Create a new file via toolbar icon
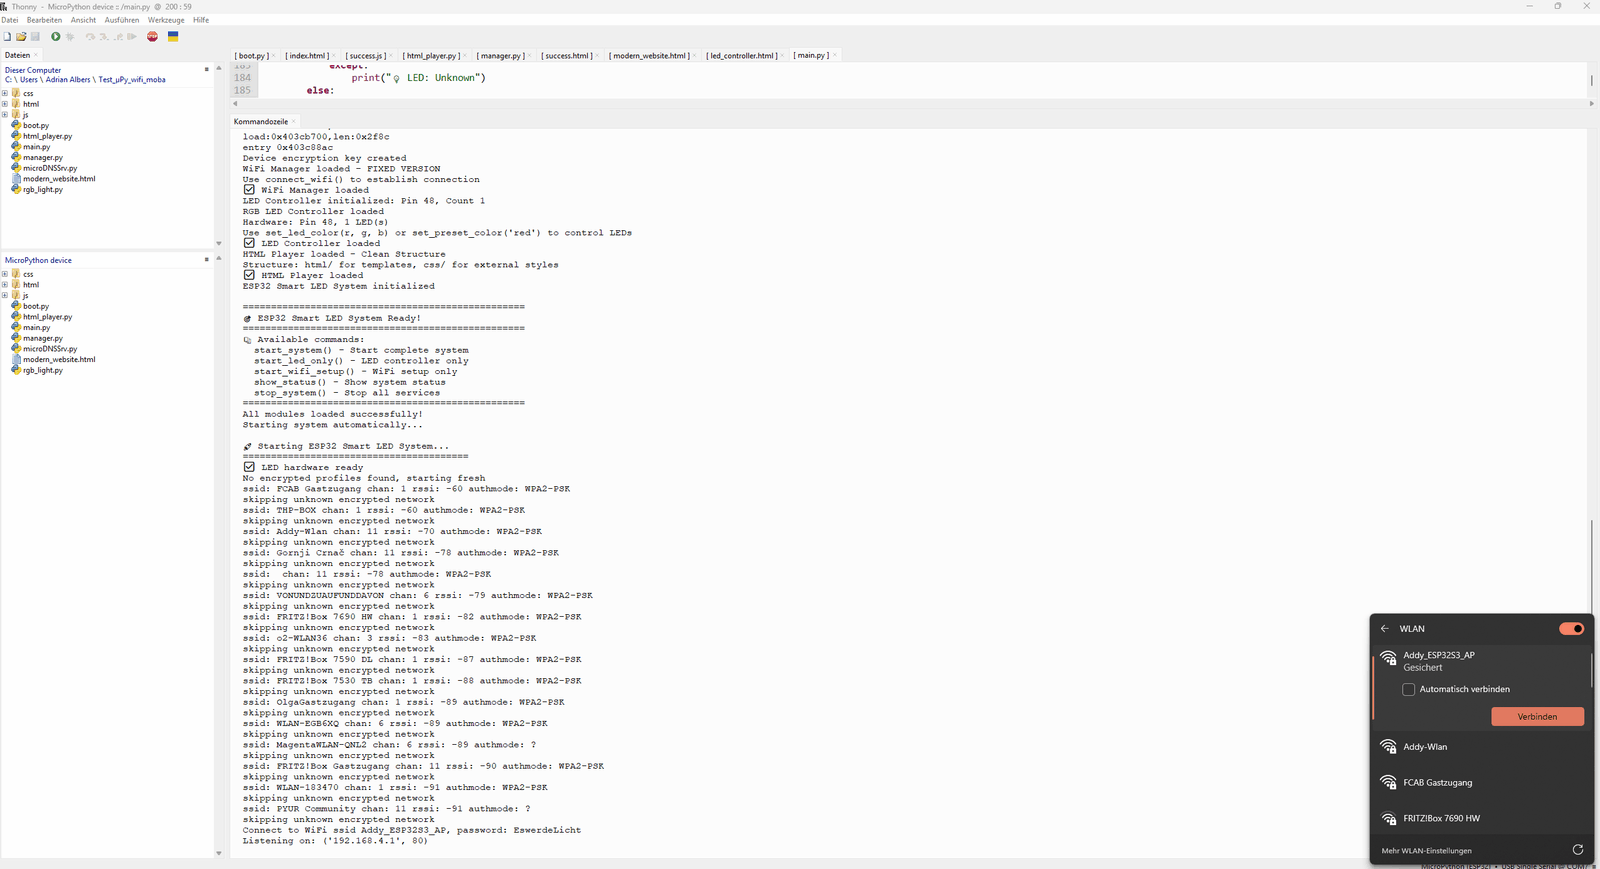This screenshot has width=1600, height=869. tap(7, 37)
